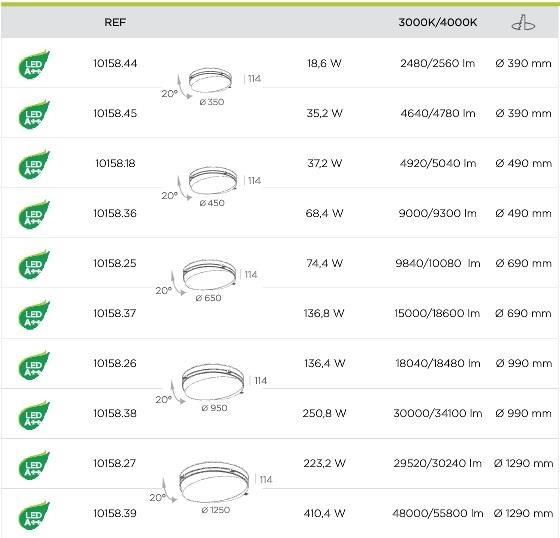Click the ceiling lamp diameter icon in header
This screenshot has width=560, height=538.
click(523, 23)
